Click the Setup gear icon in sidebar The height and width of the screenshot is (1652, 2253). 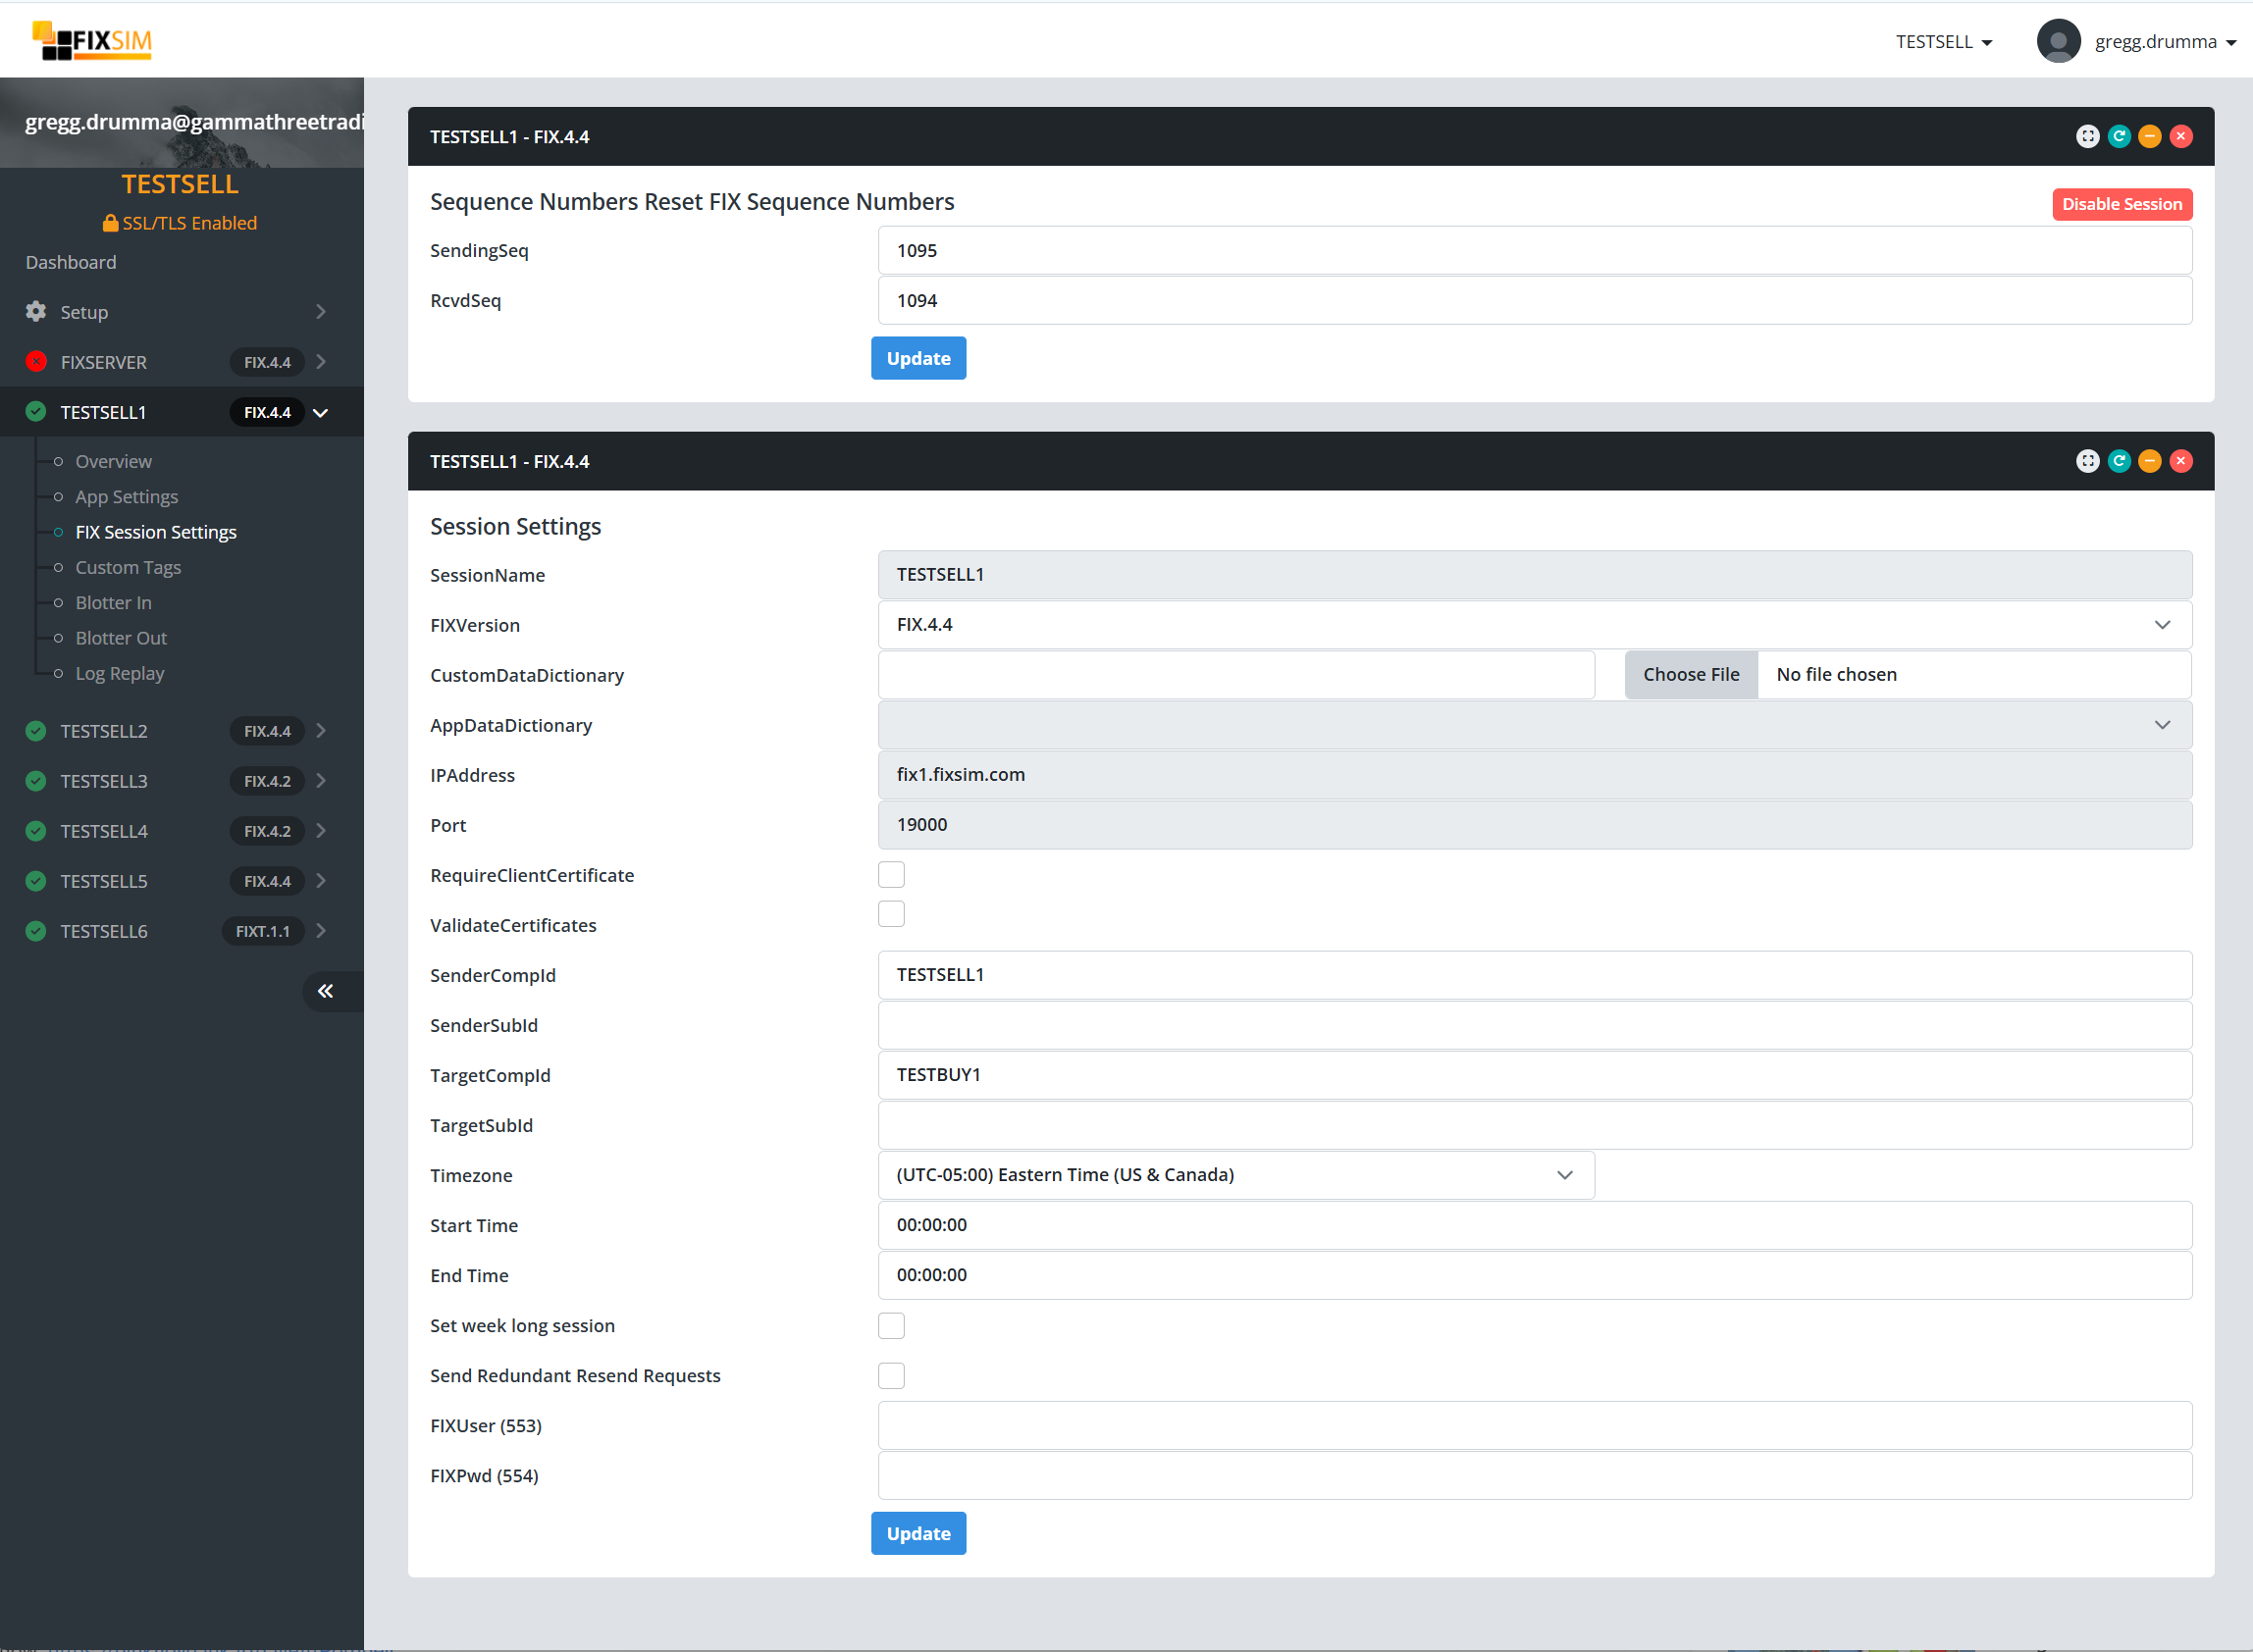pyautogui.click(x=36, y=311)
